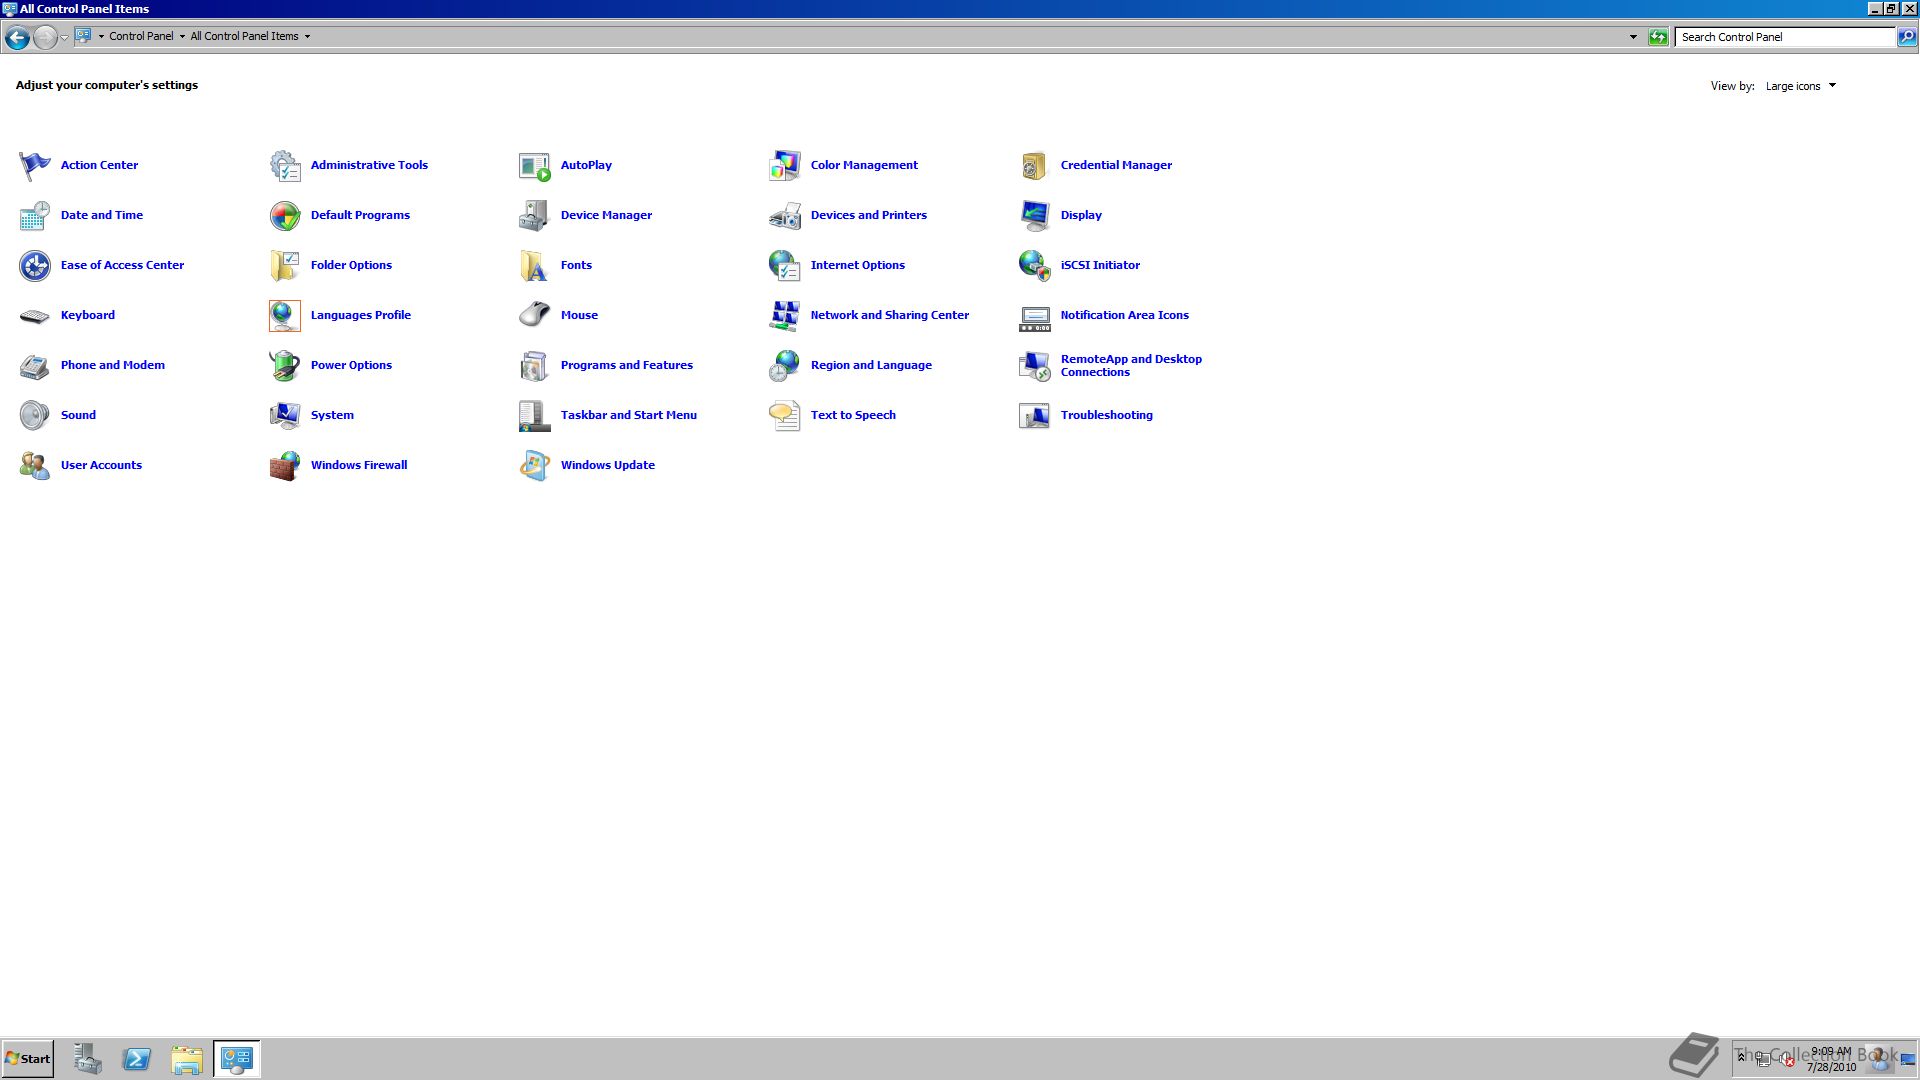Click the Forward navigation button
Screen dimensions: 1920x1080
tap(45, 38)
